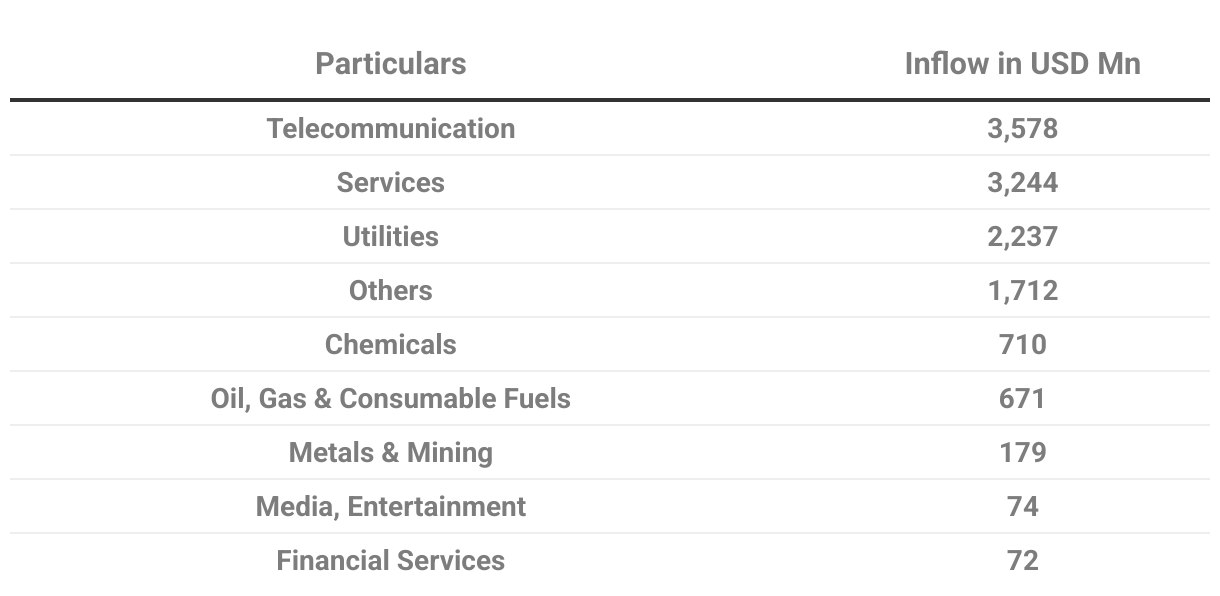Click the 710 inflow value
Viewport: 1220px width, 596px height.
[x=1022, y=344]
